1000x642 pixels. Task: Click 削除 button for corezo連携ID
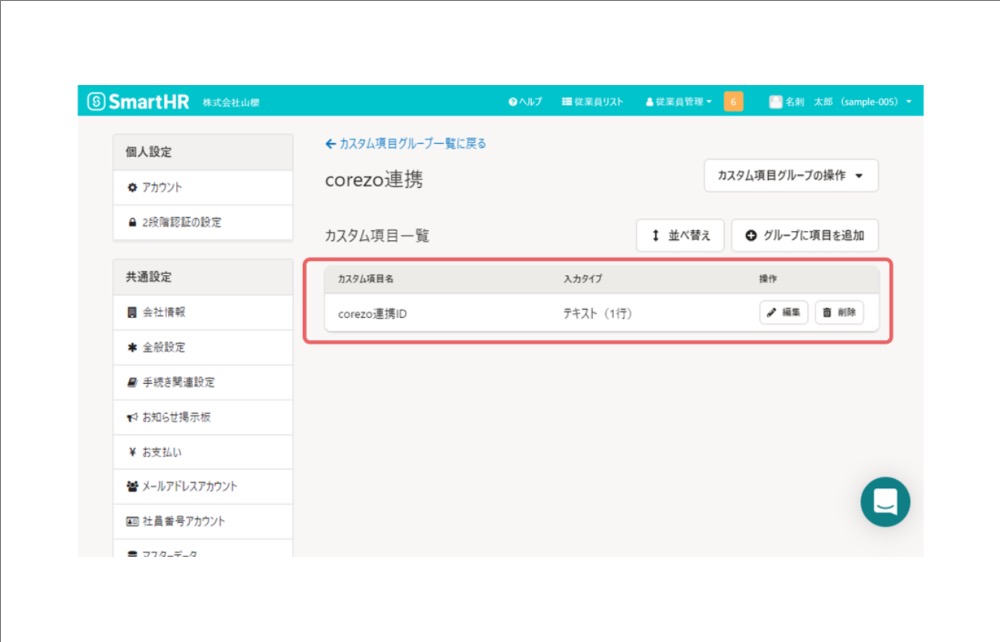pos(839,312)
